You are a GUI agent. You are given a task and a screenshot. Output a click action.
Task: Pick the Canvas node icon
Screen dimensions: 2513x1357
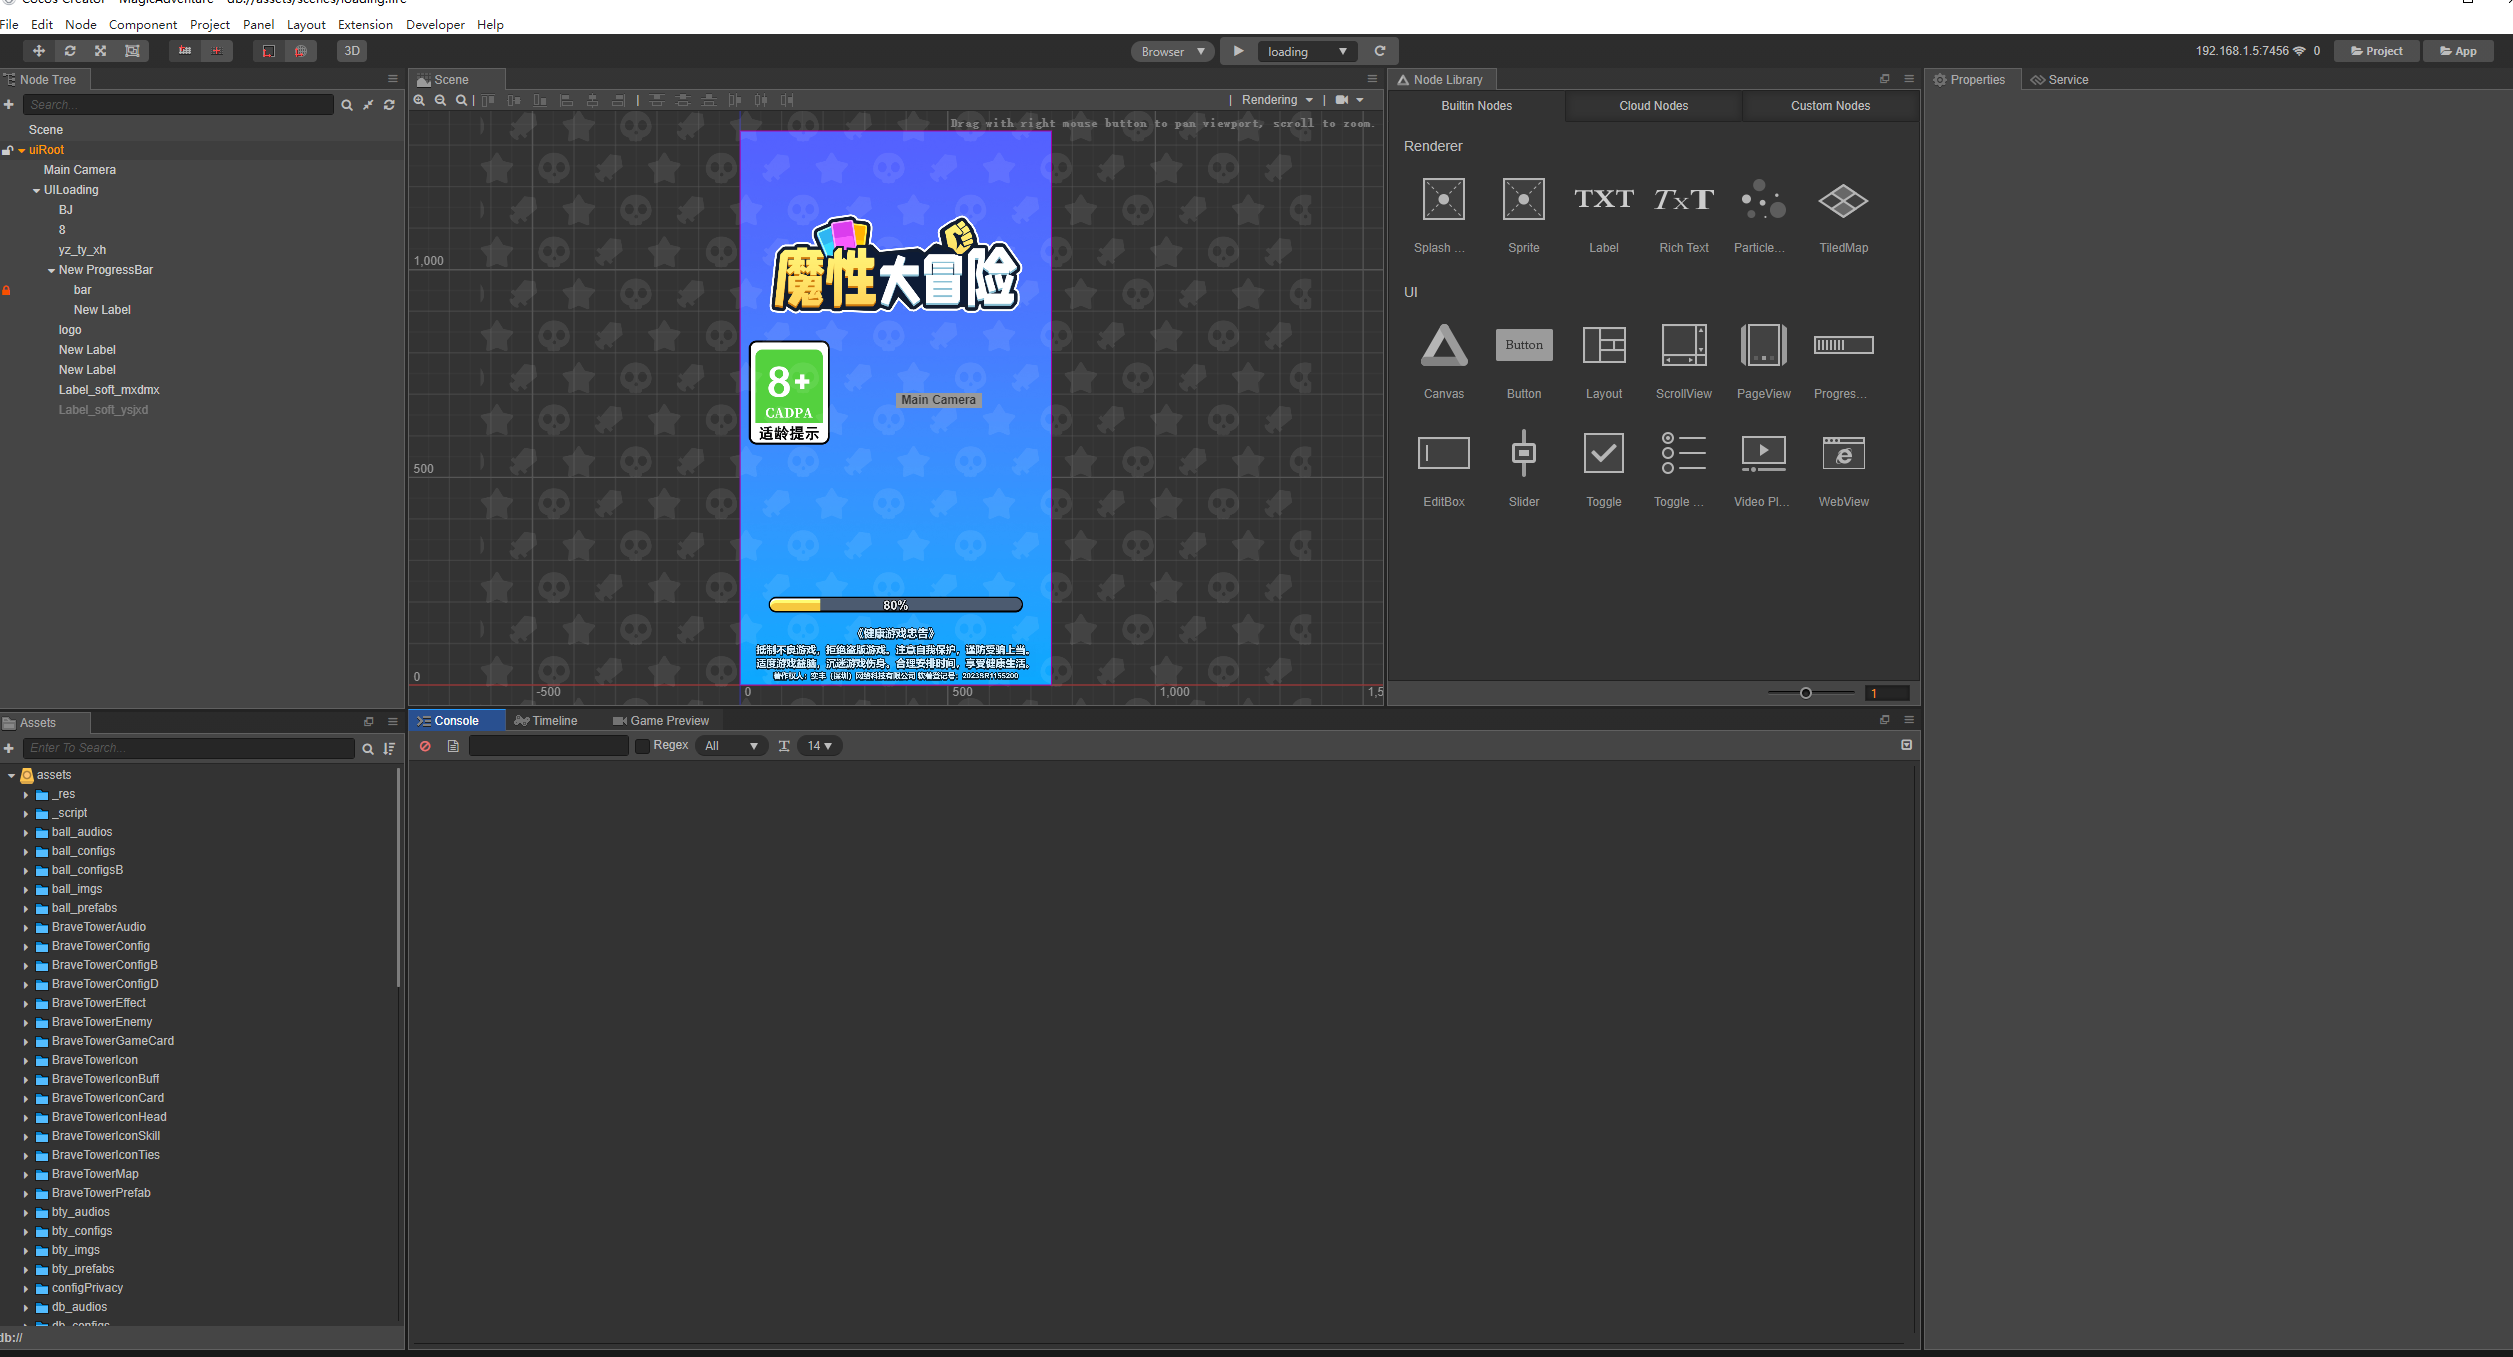point(1443,345)
